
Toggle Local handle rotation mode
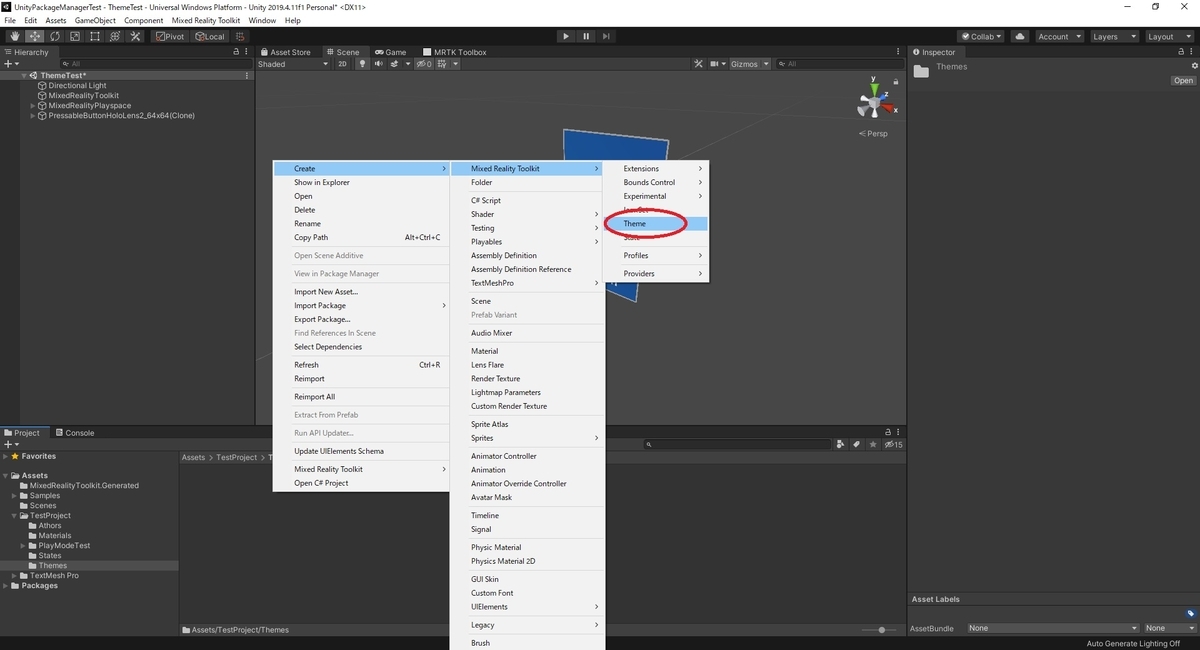pyautogui.click(x=209, y=36)
